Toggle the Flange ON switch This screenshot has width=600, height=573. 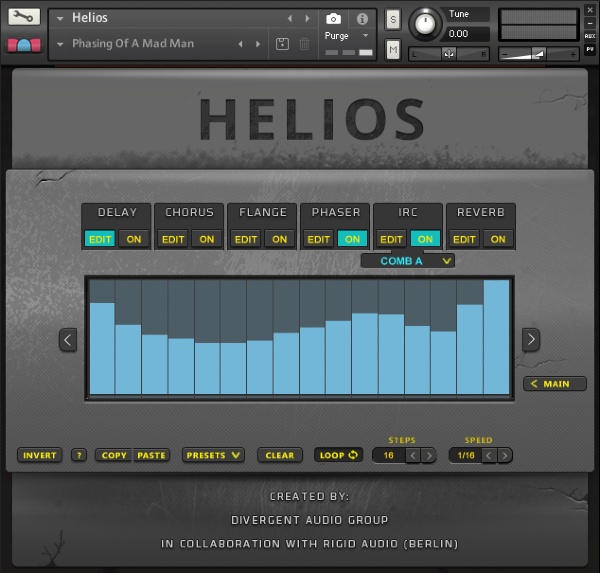point(279,239)
